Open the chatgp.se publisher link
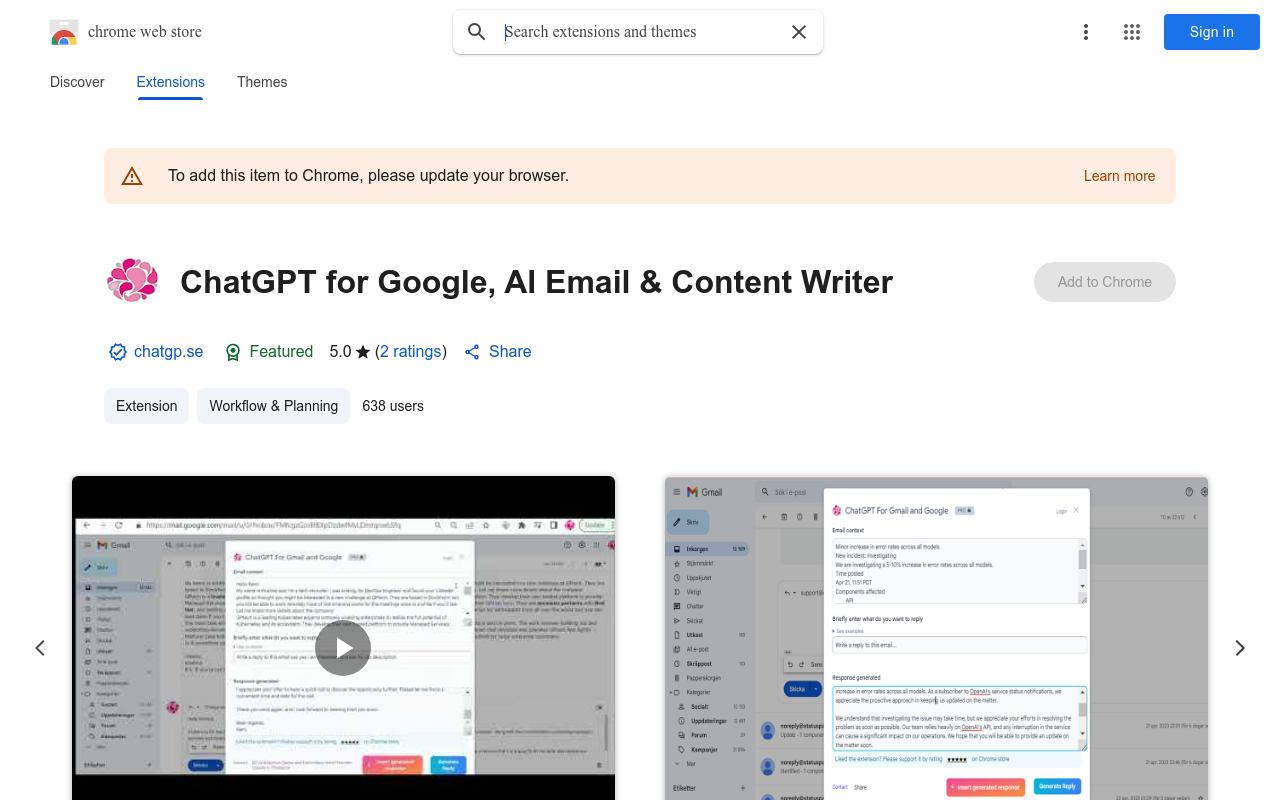 168,351
